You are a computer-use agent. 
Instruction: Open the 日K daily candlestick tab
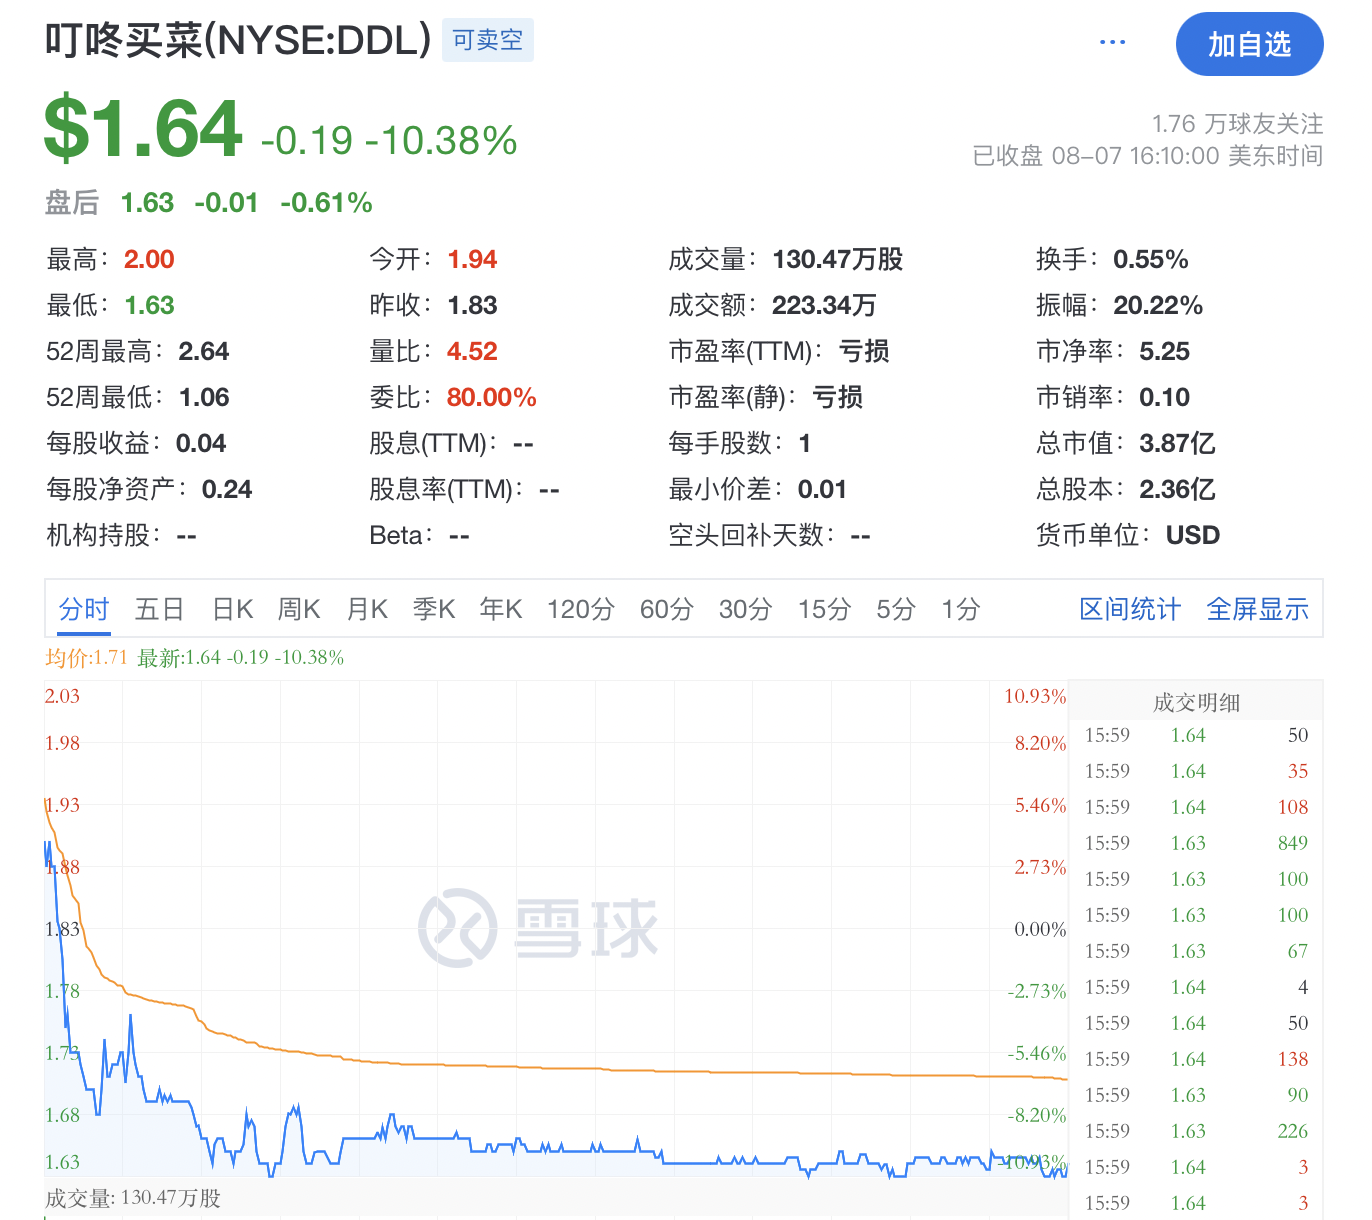[x=233, y=609]
